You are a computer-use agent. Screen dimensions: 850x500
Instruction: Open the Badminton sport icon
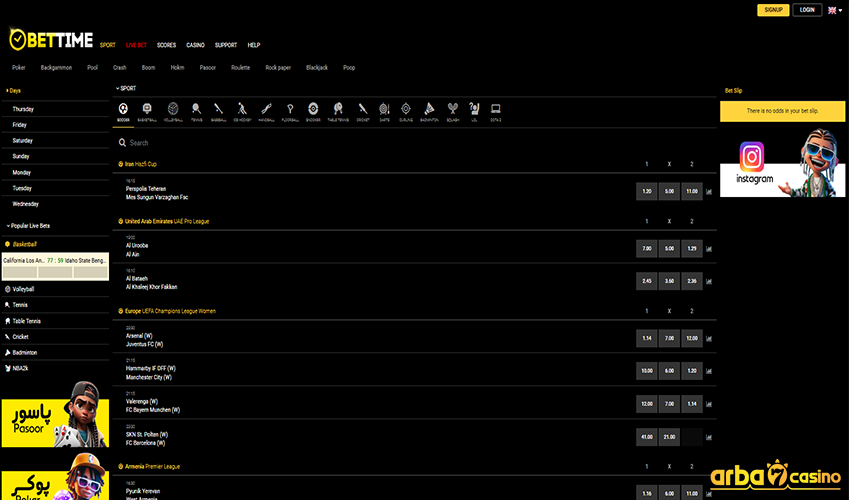pyautogui.click(x=430, y=110)
